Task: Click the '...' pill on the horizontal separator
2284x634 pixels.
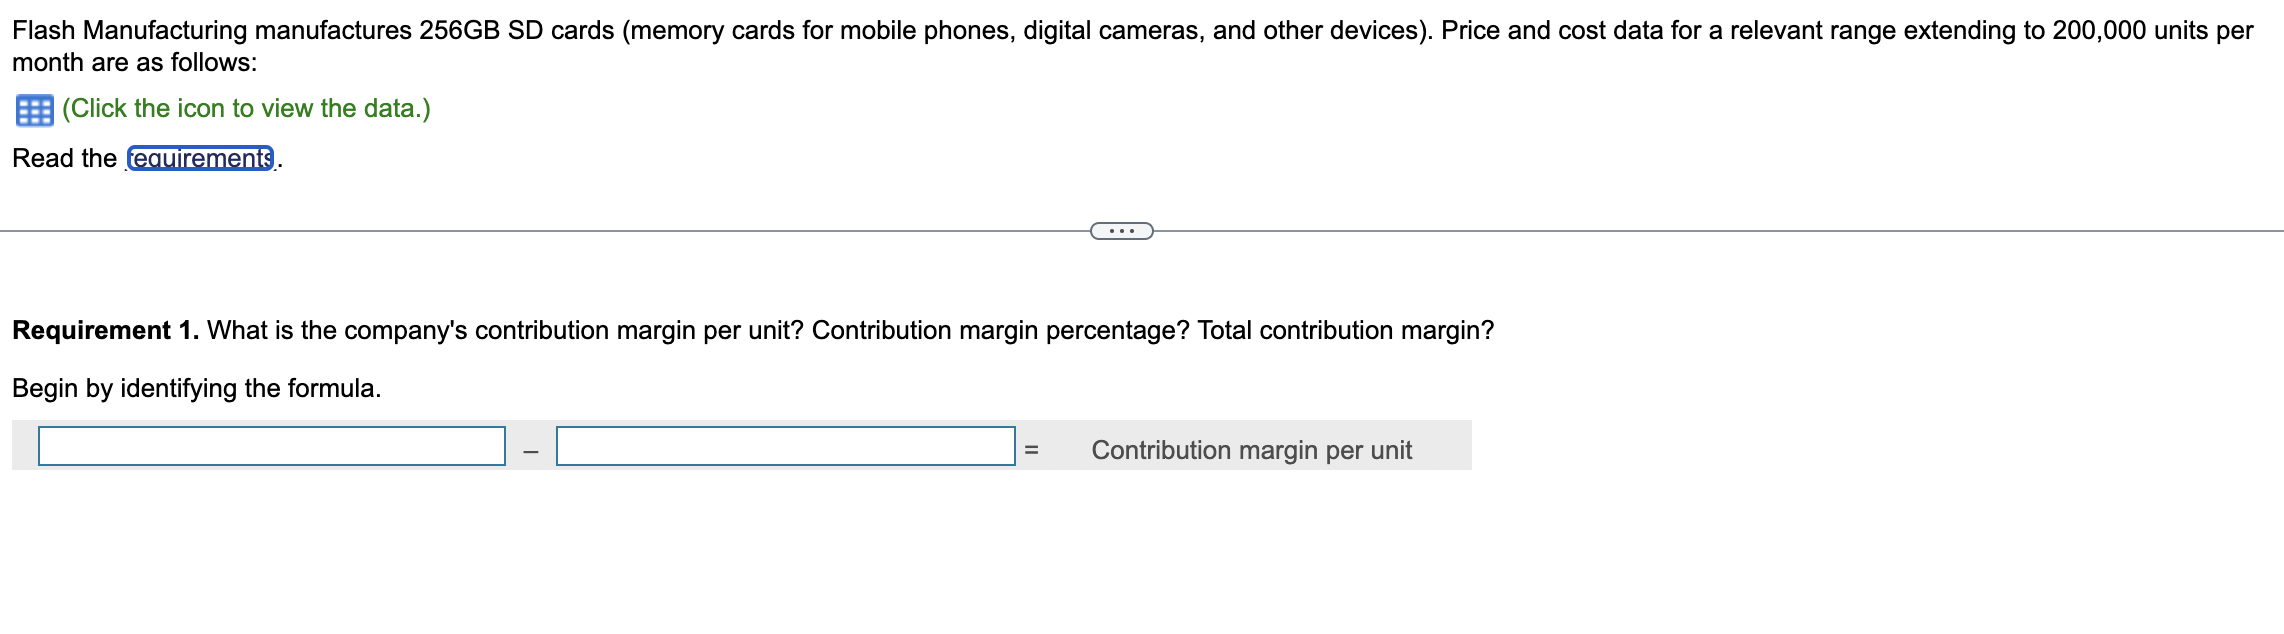Action: click(1122, 230)
